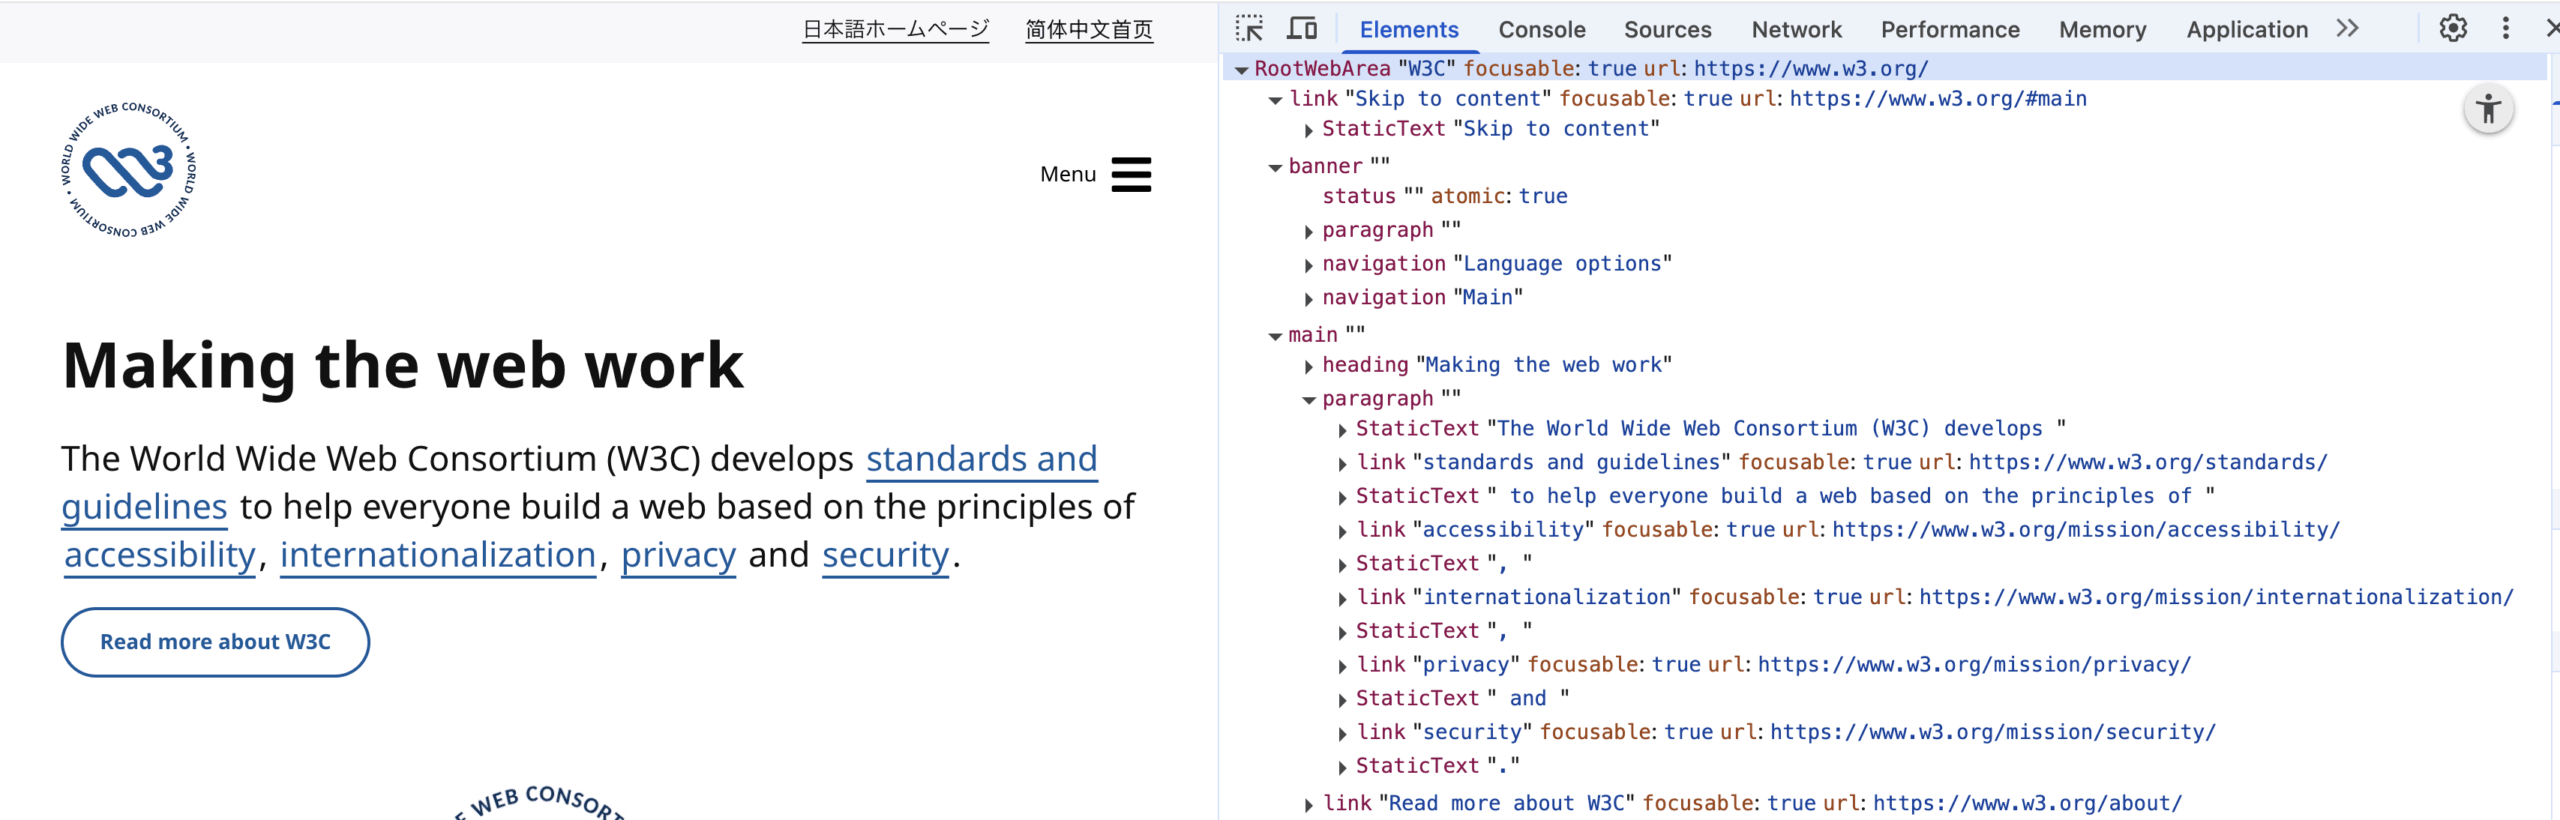Expand link internationalization tree node
2560x820 pixels.
click(1343, 599)
